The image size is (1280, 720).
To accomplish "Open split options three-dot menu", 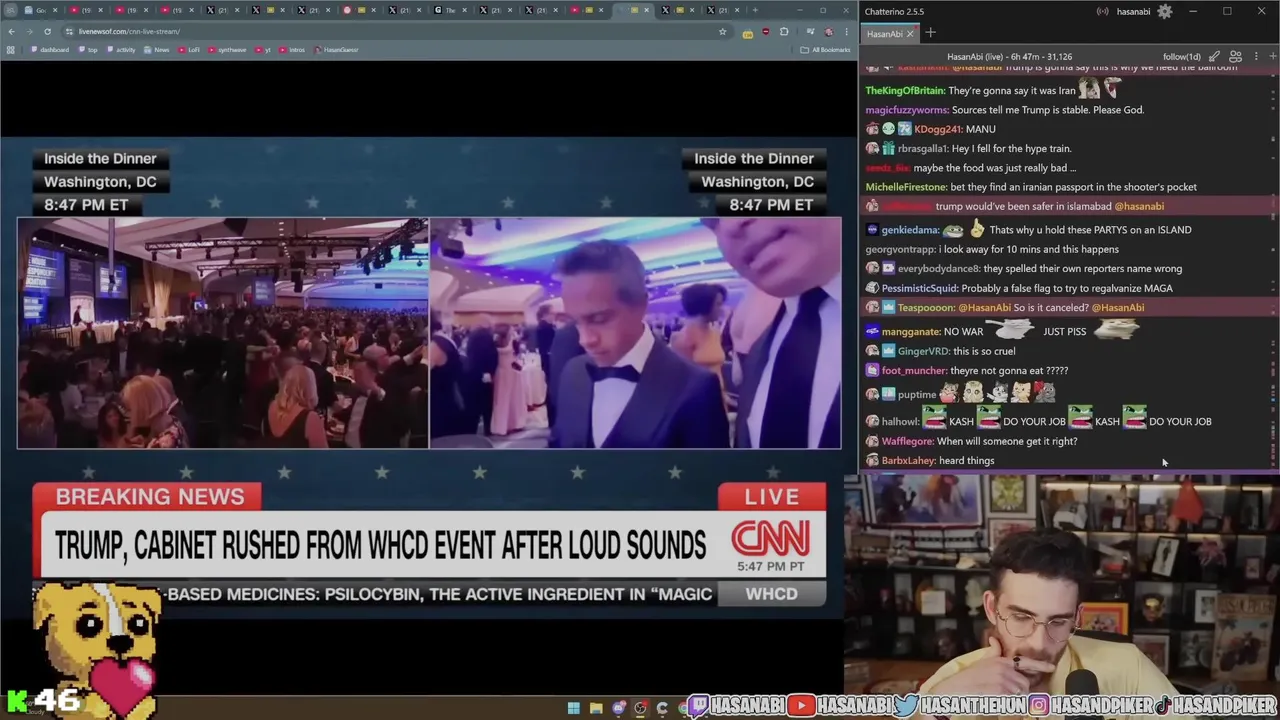I will (x=1254, y=57).
